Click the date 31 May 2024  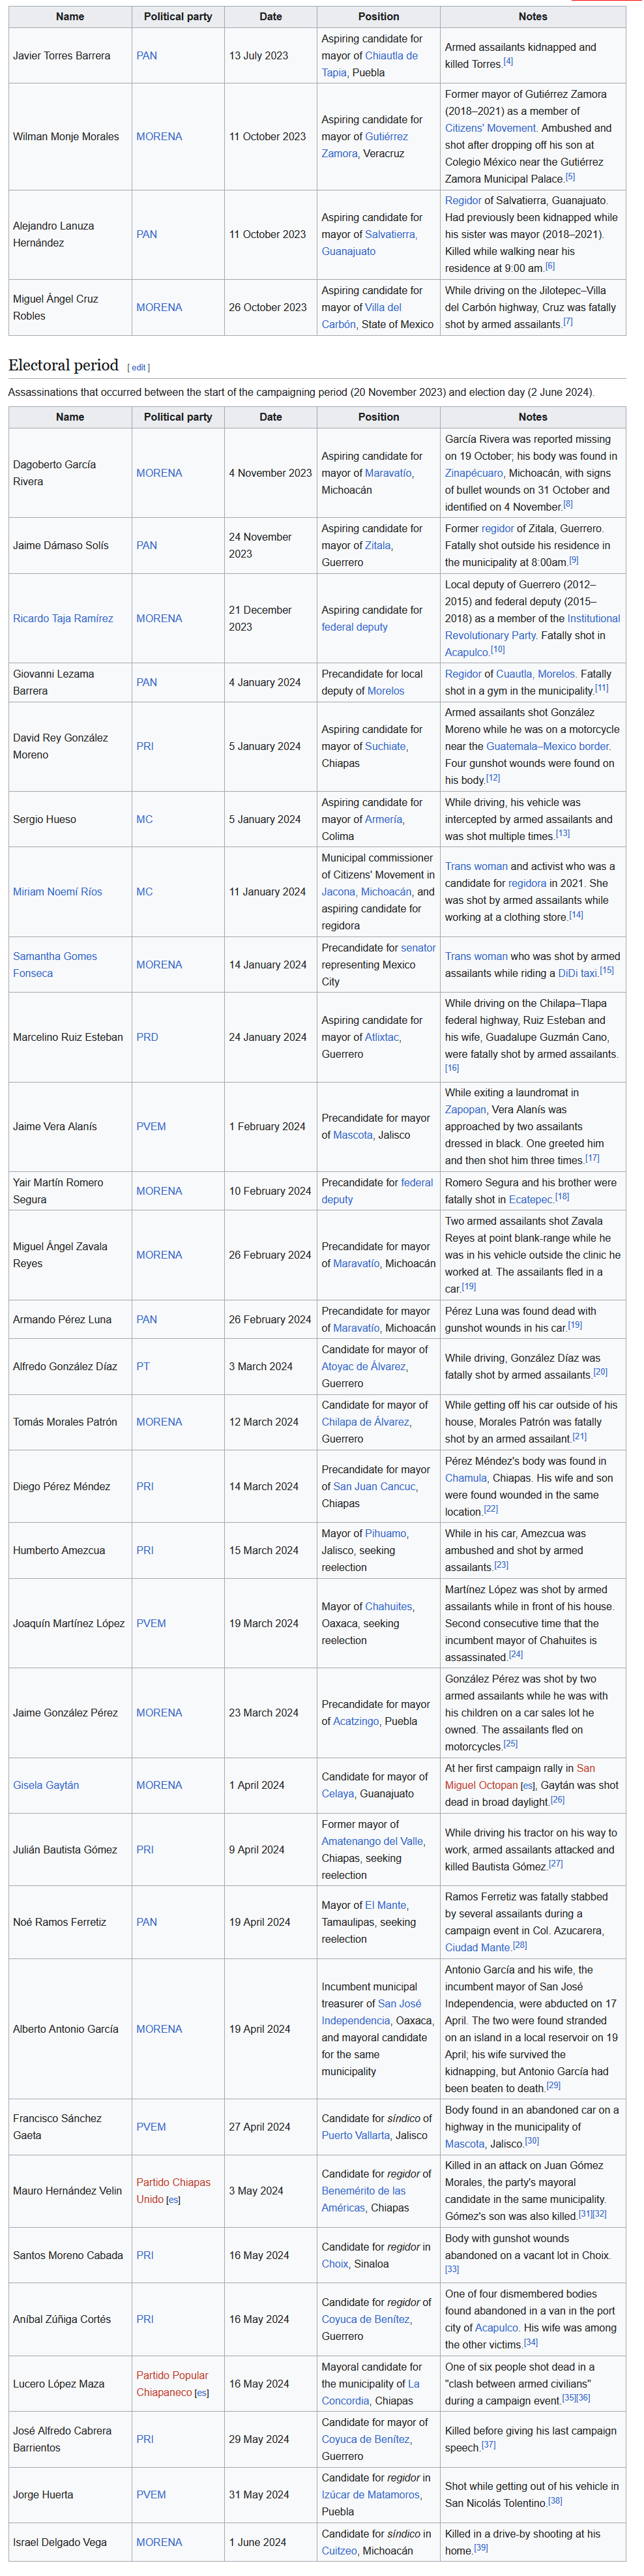259,2495
